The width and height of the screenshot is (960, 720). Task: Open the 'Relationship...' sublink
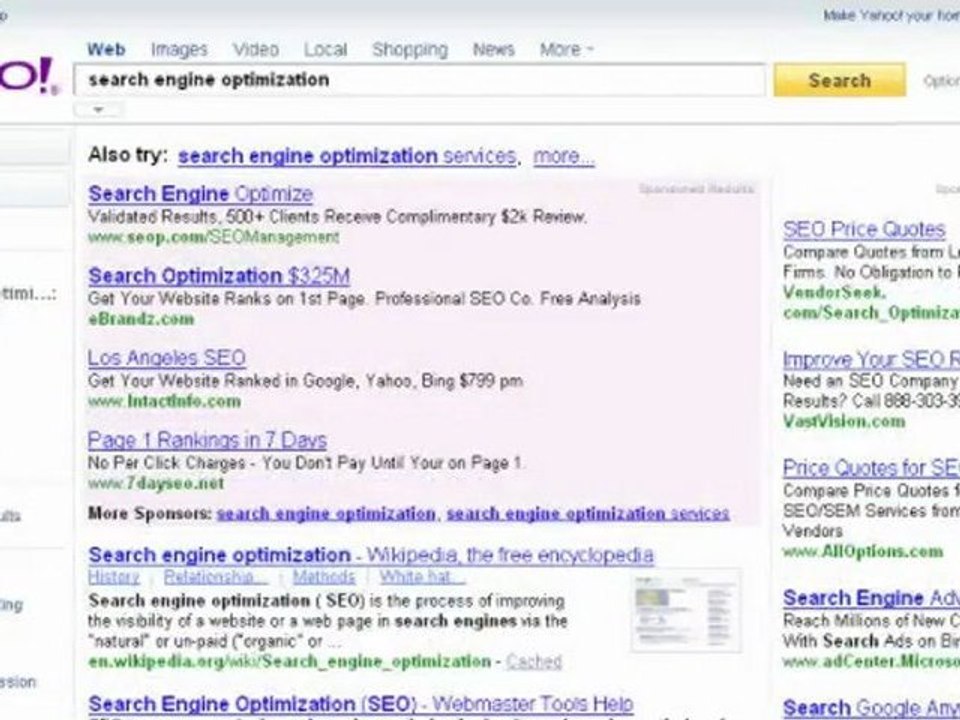click(216, 577)
